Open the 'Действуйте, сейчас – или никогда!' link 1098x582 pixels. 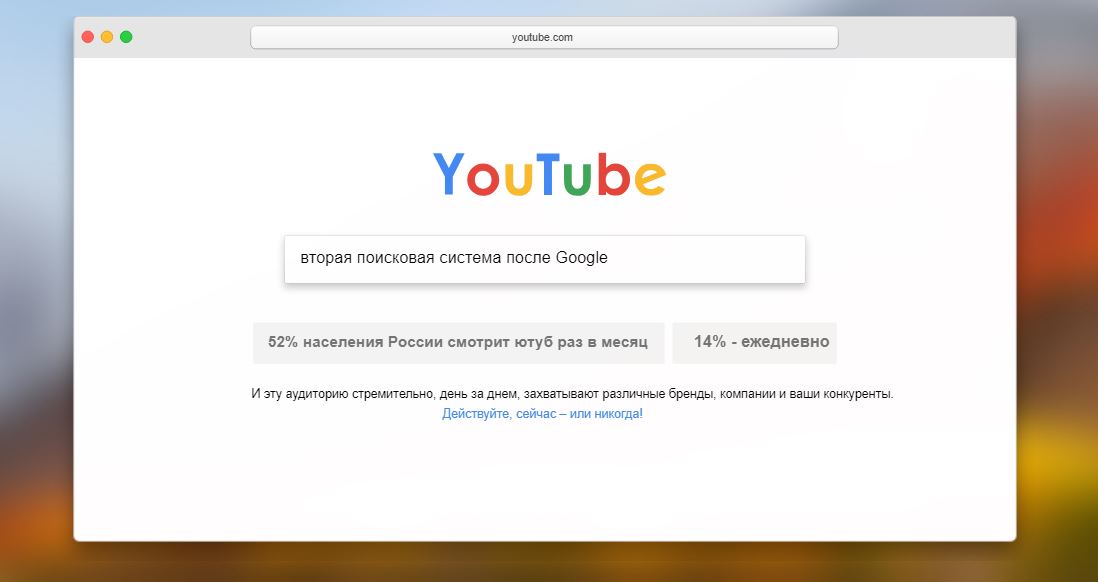pos(542,414)
